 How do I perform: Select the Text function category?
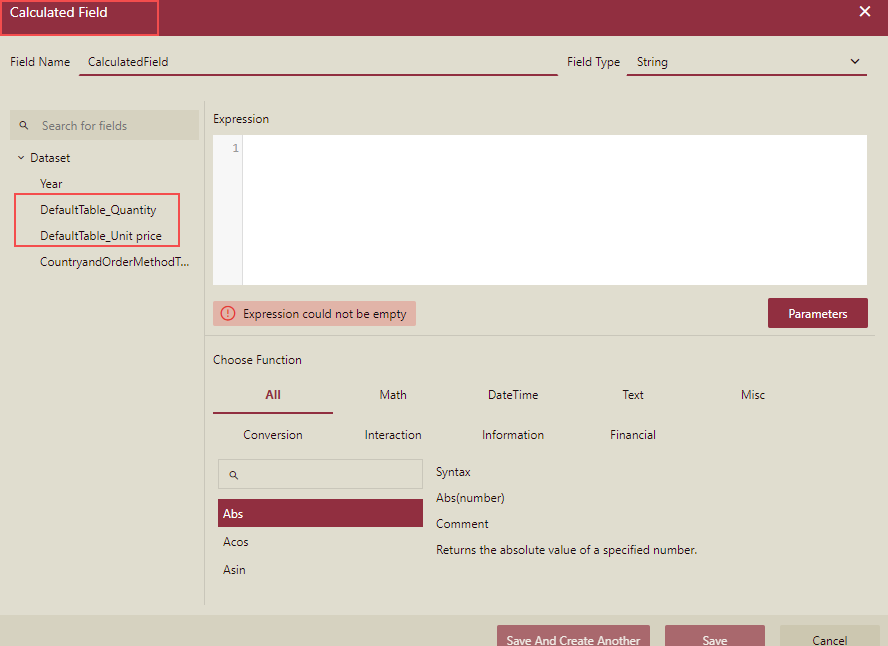[632, 394]
